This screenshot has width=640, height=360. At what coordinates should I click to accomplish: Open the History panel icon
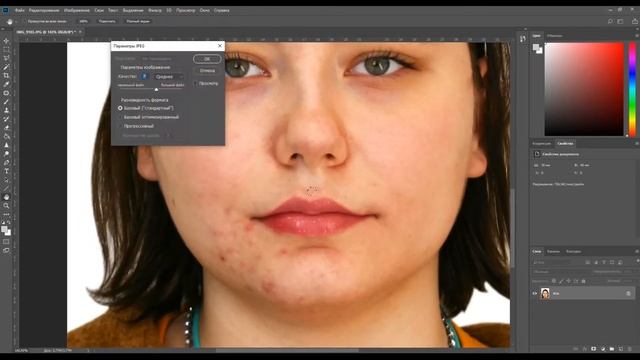(x=523, y=39)
